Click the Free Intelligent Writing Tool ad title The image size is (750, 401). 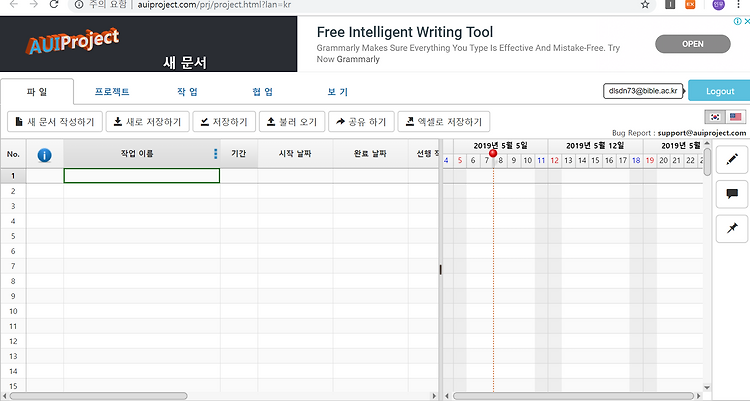click(405, 32)
